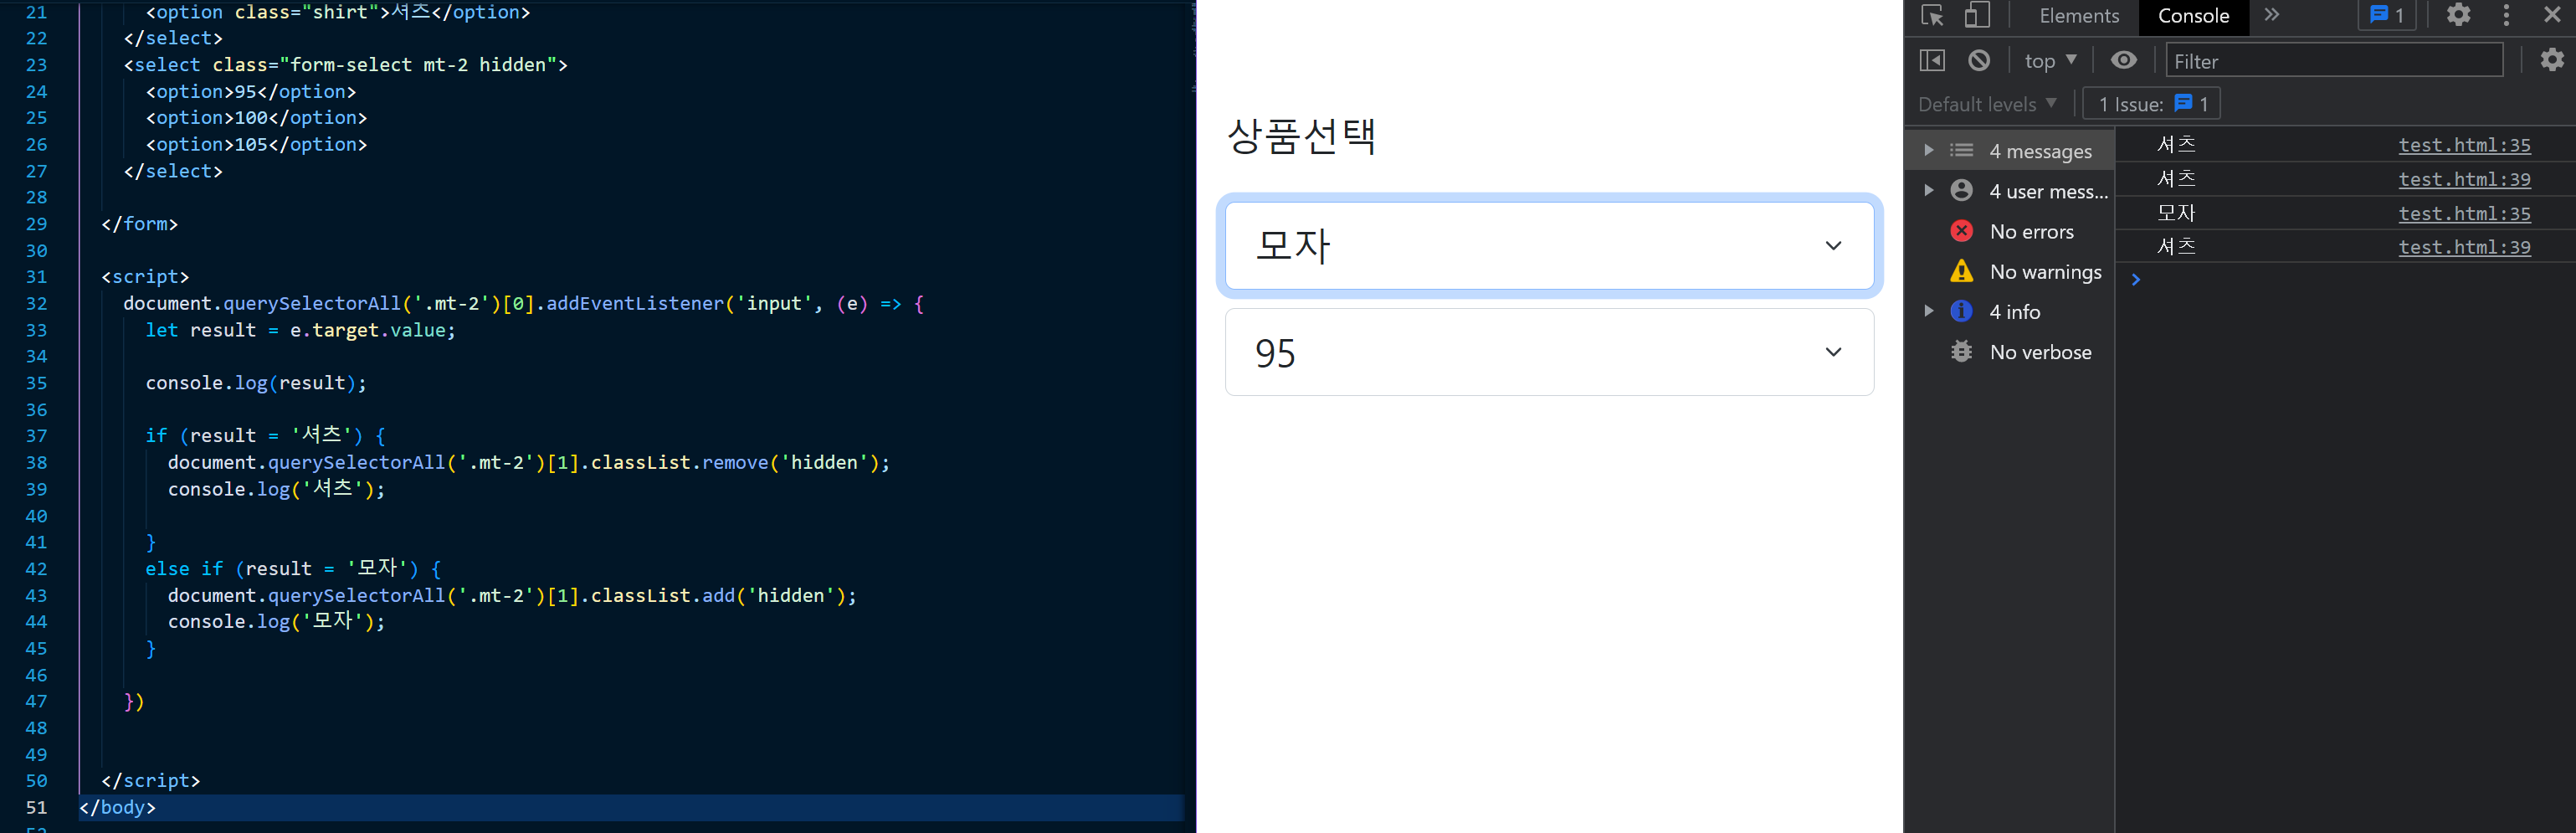This screenshot has height=833, width=2576.
Task: Click the issues counter badge in toolbar
Action: [2387, 16]
